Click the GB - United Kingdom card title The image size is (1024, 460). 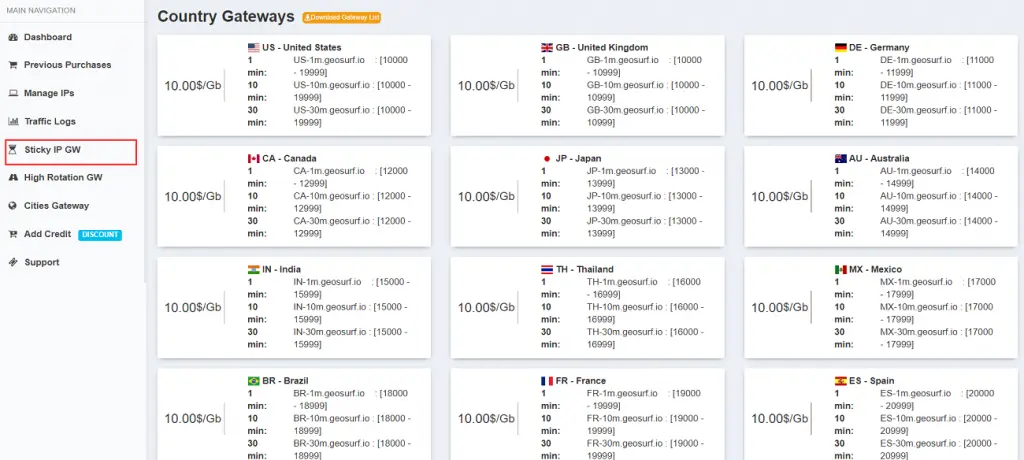(x=602, y=48)
